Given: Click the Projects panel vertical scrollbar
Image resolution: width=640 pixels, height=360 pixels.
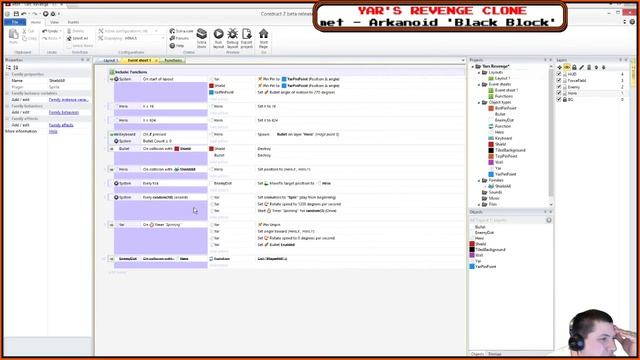Looking at the screenshot, I should click(x=551, y=135).
